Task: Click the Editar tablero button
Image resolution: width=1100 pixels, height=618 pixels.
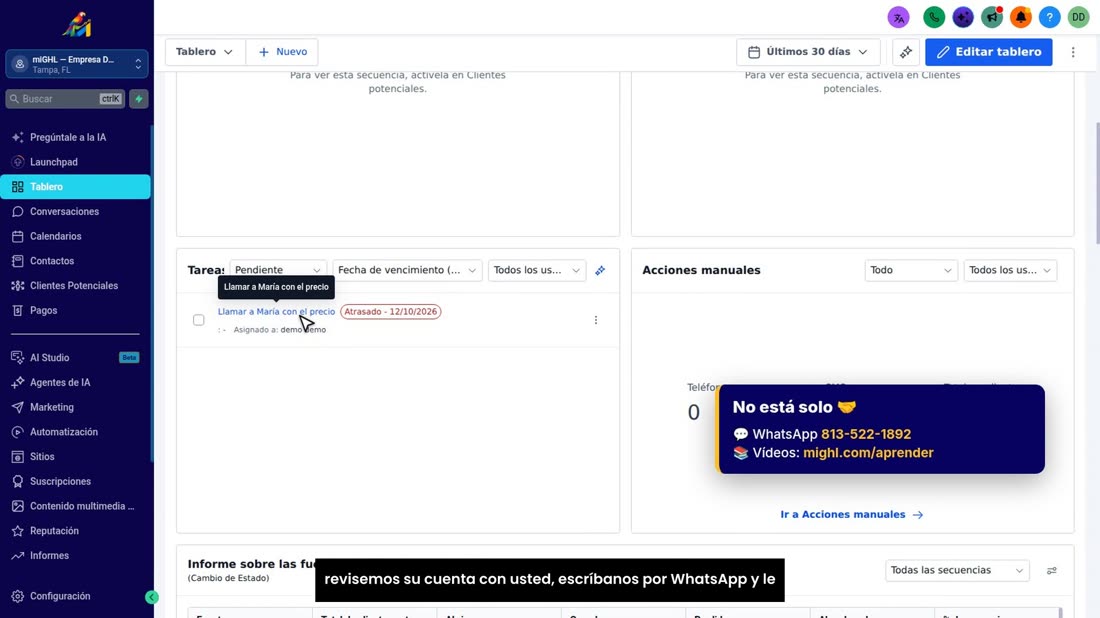Action: pyautogui.click(x=988, y=52)
